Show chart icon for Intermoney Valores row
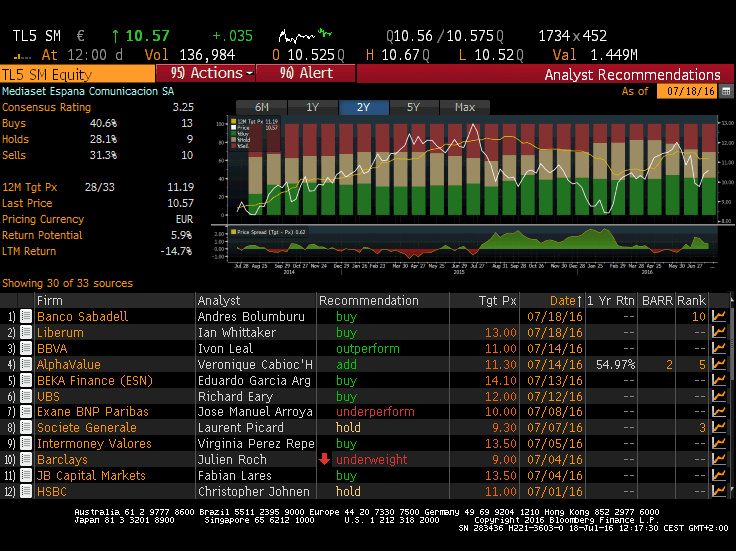 719,444
